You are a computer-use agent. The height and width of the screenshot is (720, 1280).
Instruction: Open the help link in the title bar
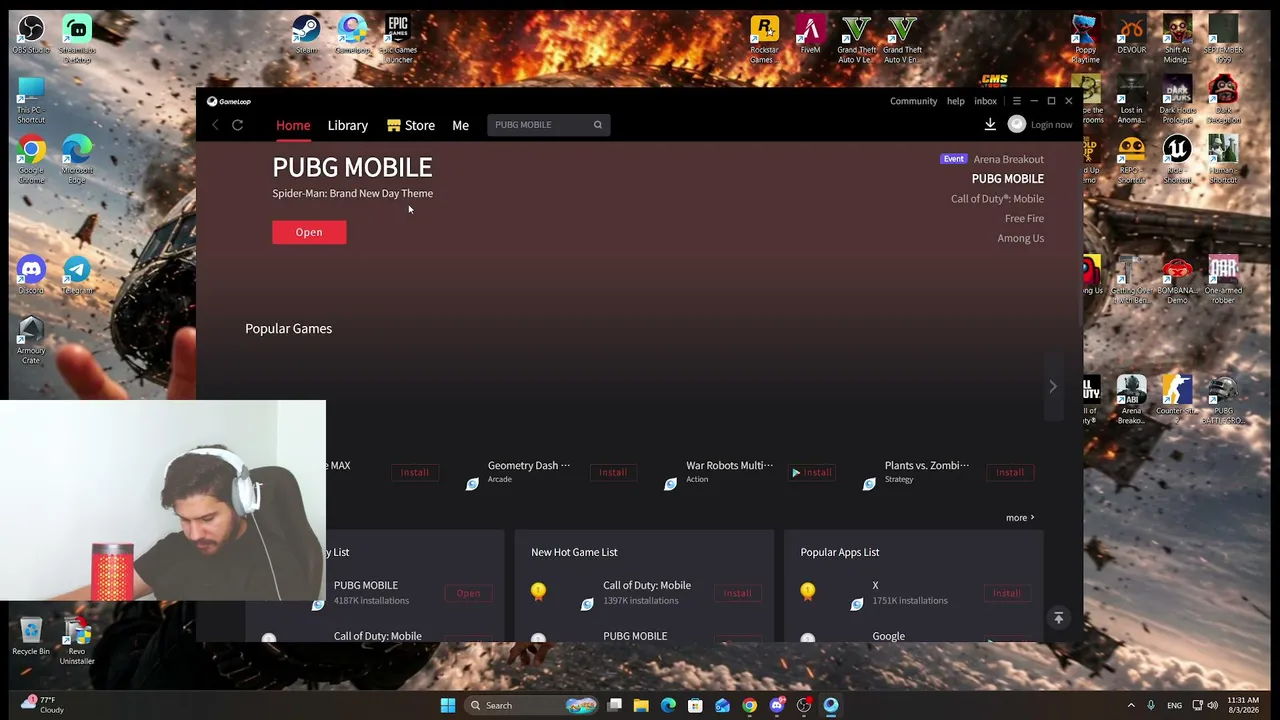pyautogui.click(x=956, y=101)
